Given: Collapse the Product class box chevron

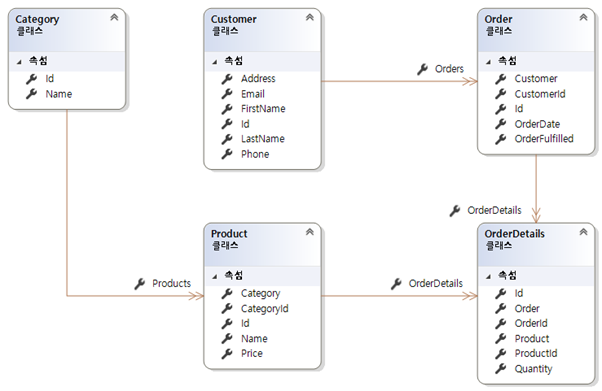Looking at the screenshot, I should (310, 232).
